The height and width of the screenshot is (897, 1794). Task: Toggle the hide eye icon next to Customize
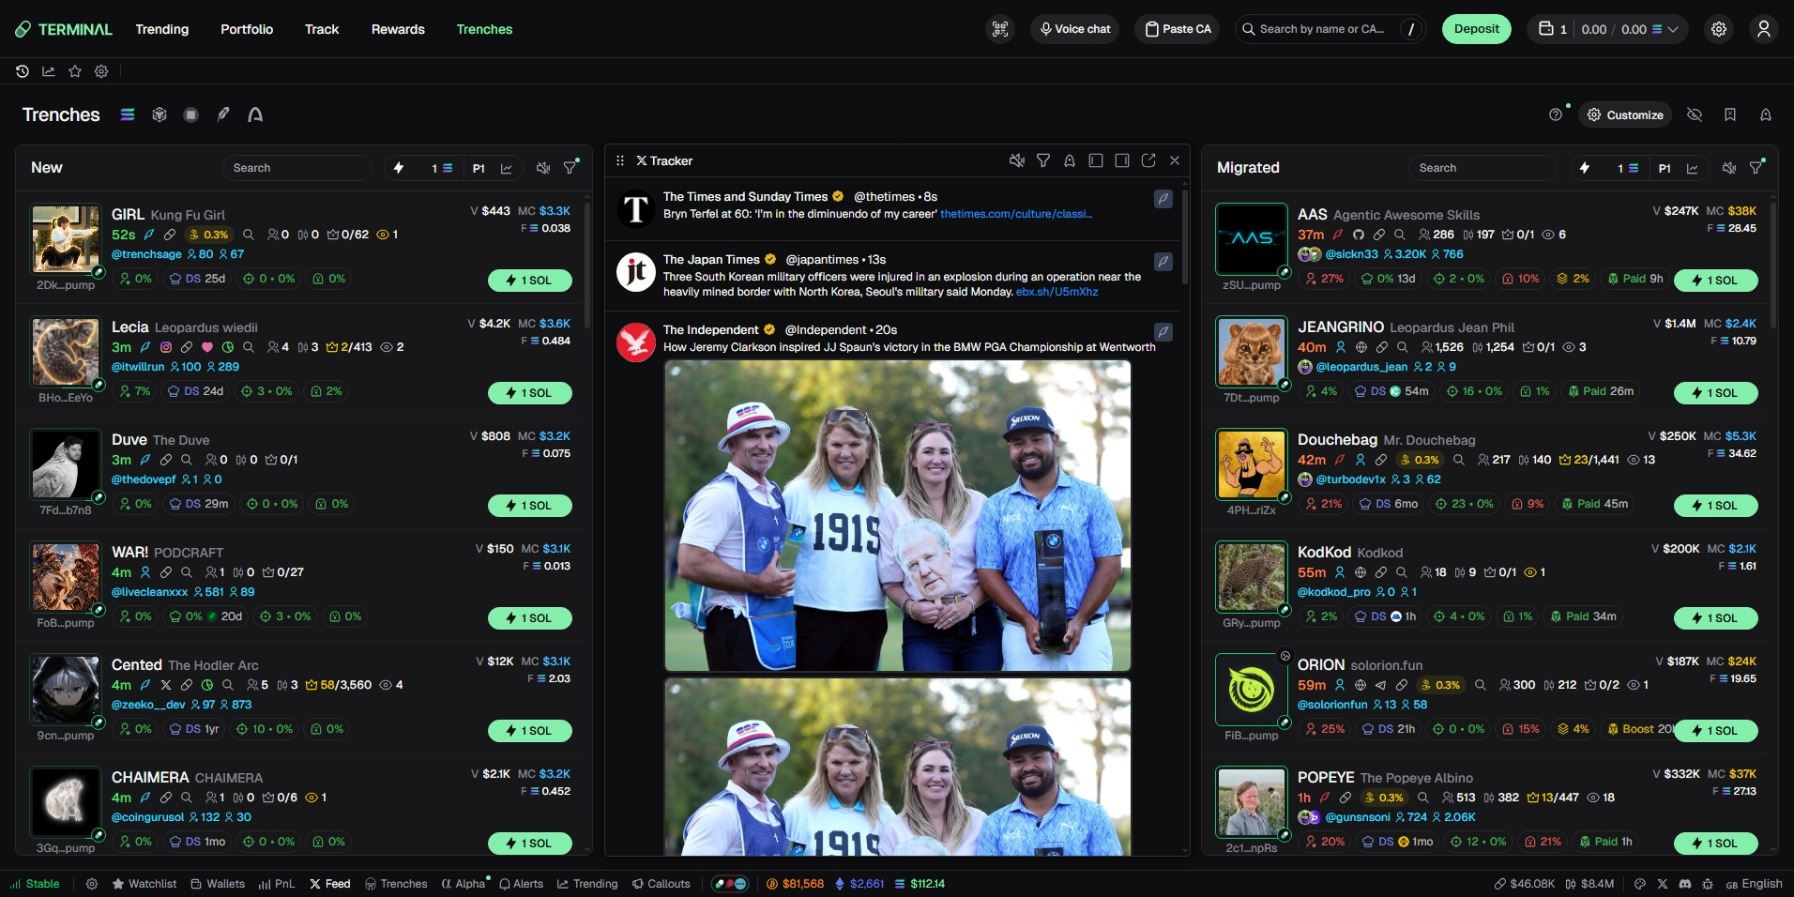point(1694,115)
